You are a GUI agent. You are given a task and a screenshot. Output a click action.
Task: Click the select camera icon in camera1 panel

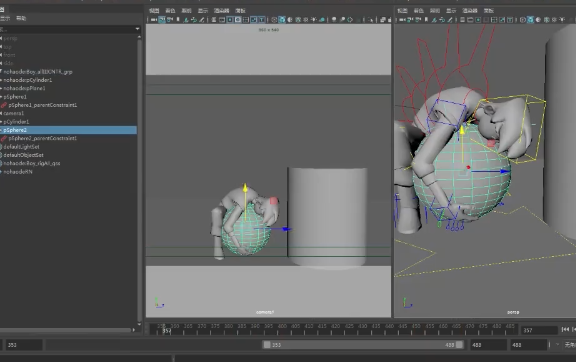click(x=154, y=20)
